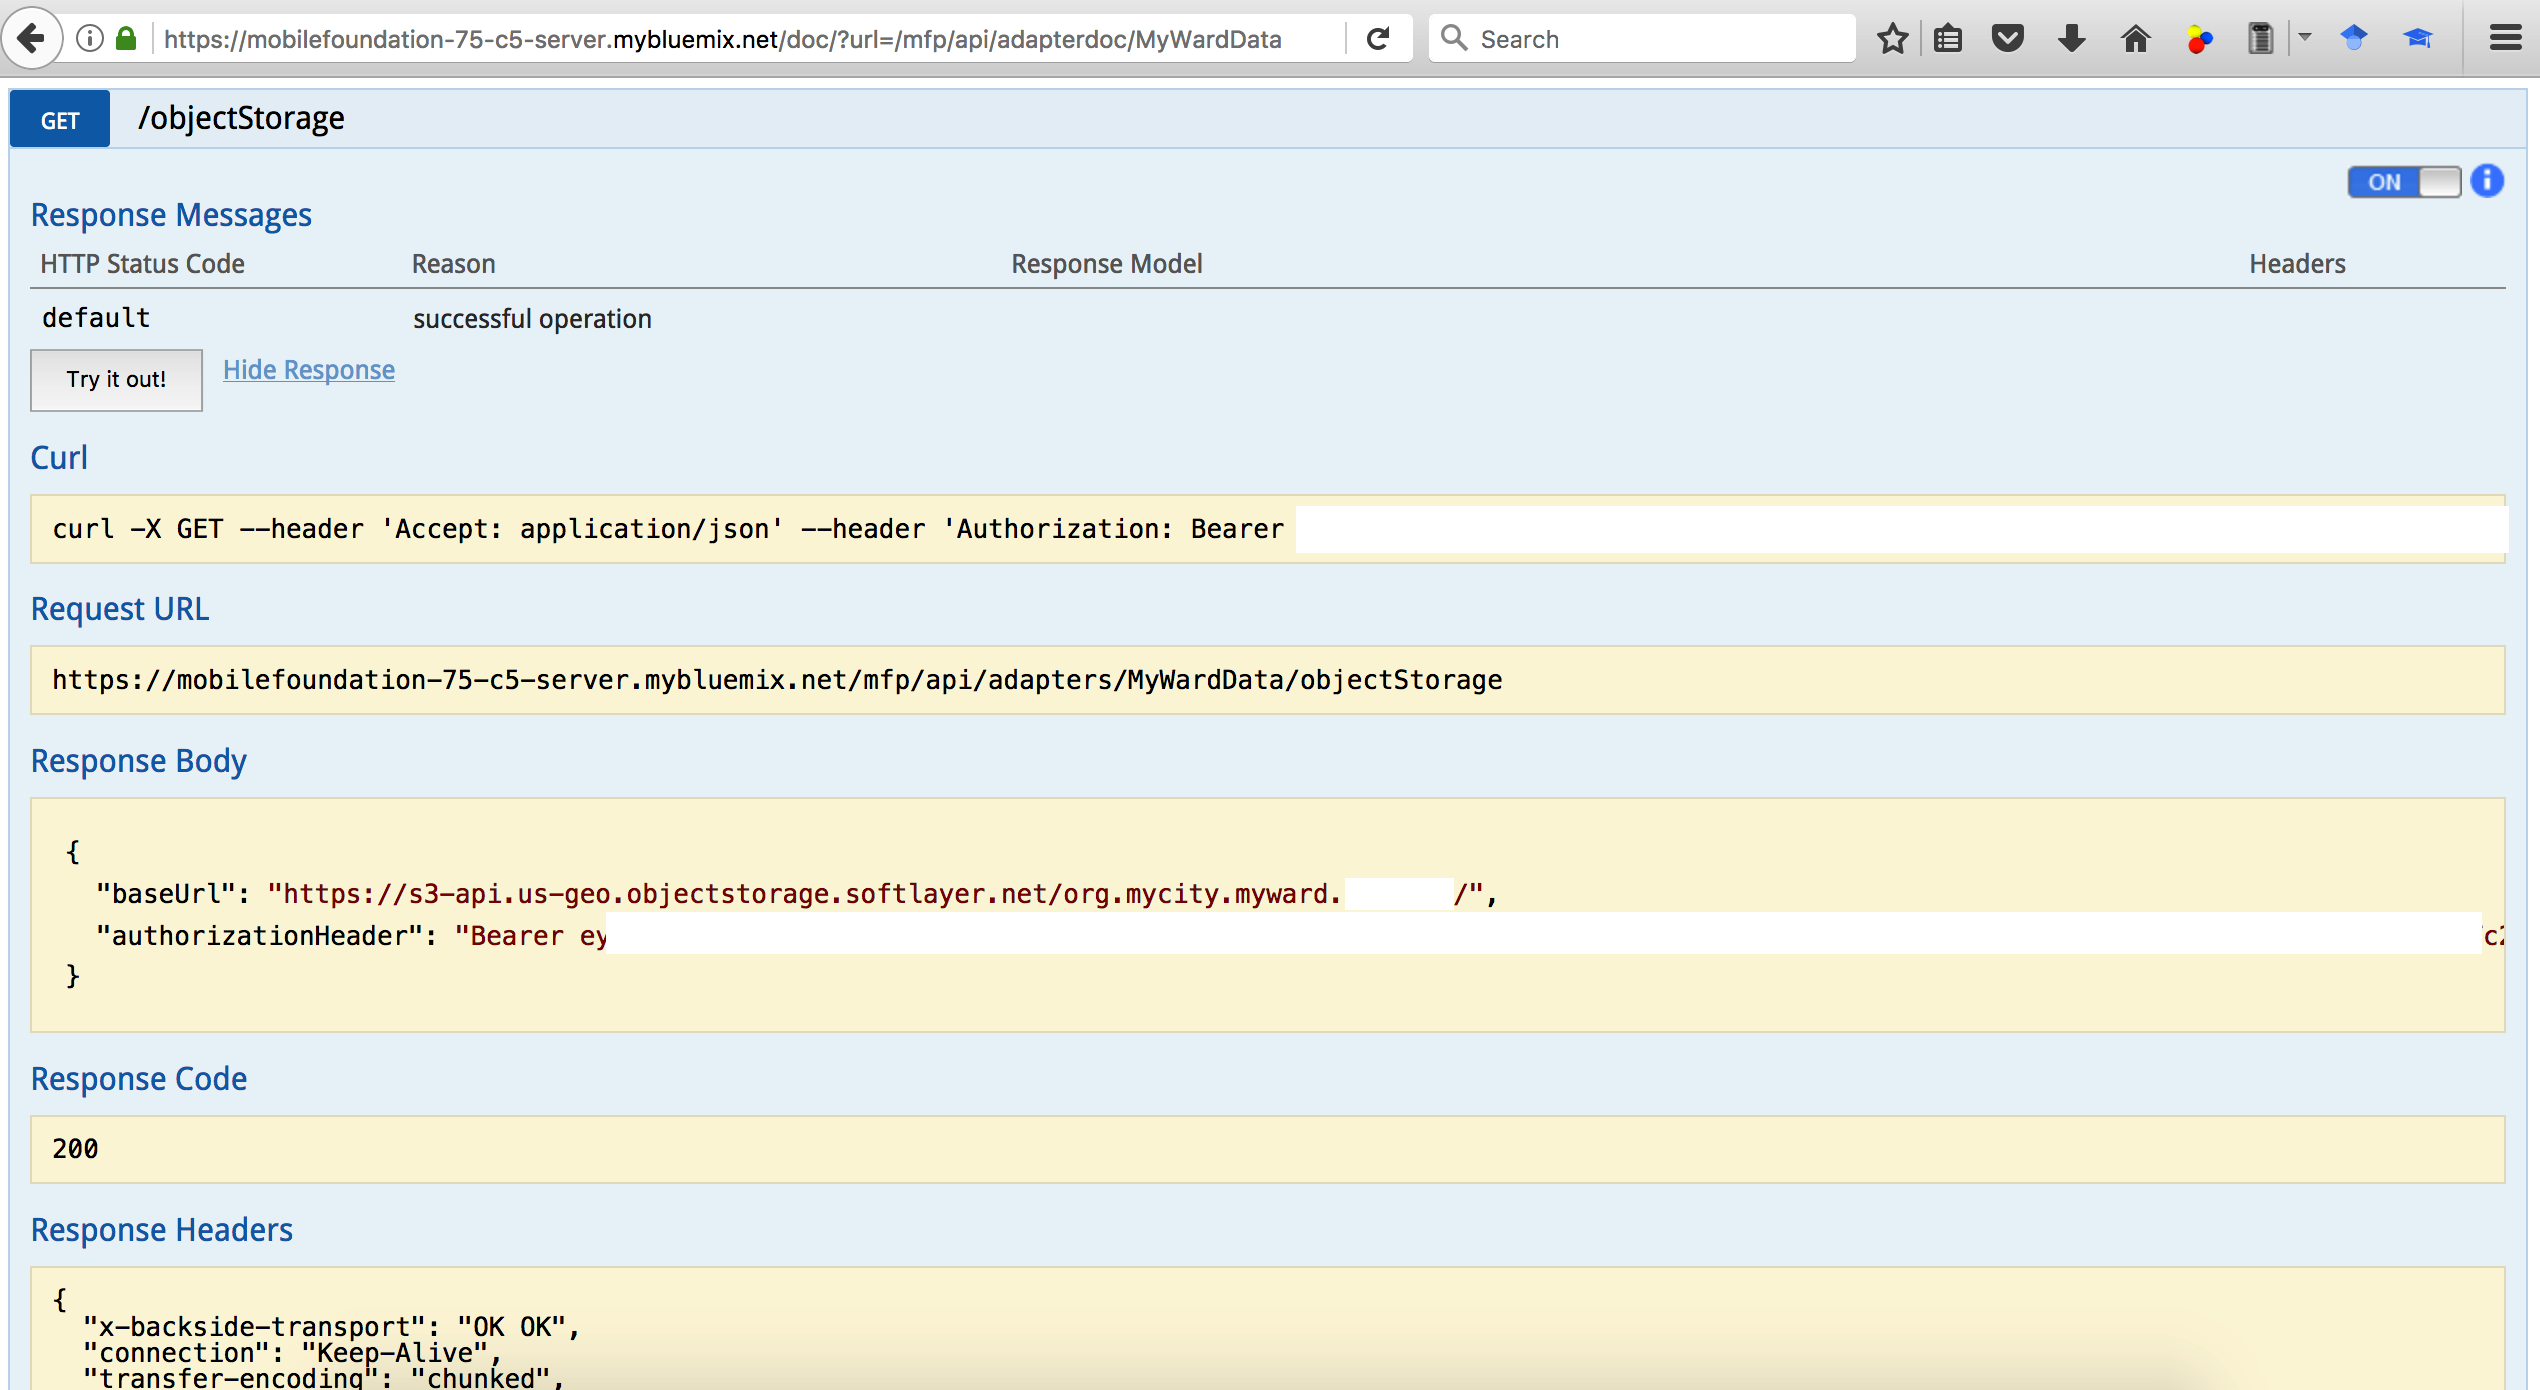Click the Pocket save icon
The height and width of the screenshot is (1390, 2540).
tap(2007, 39)
